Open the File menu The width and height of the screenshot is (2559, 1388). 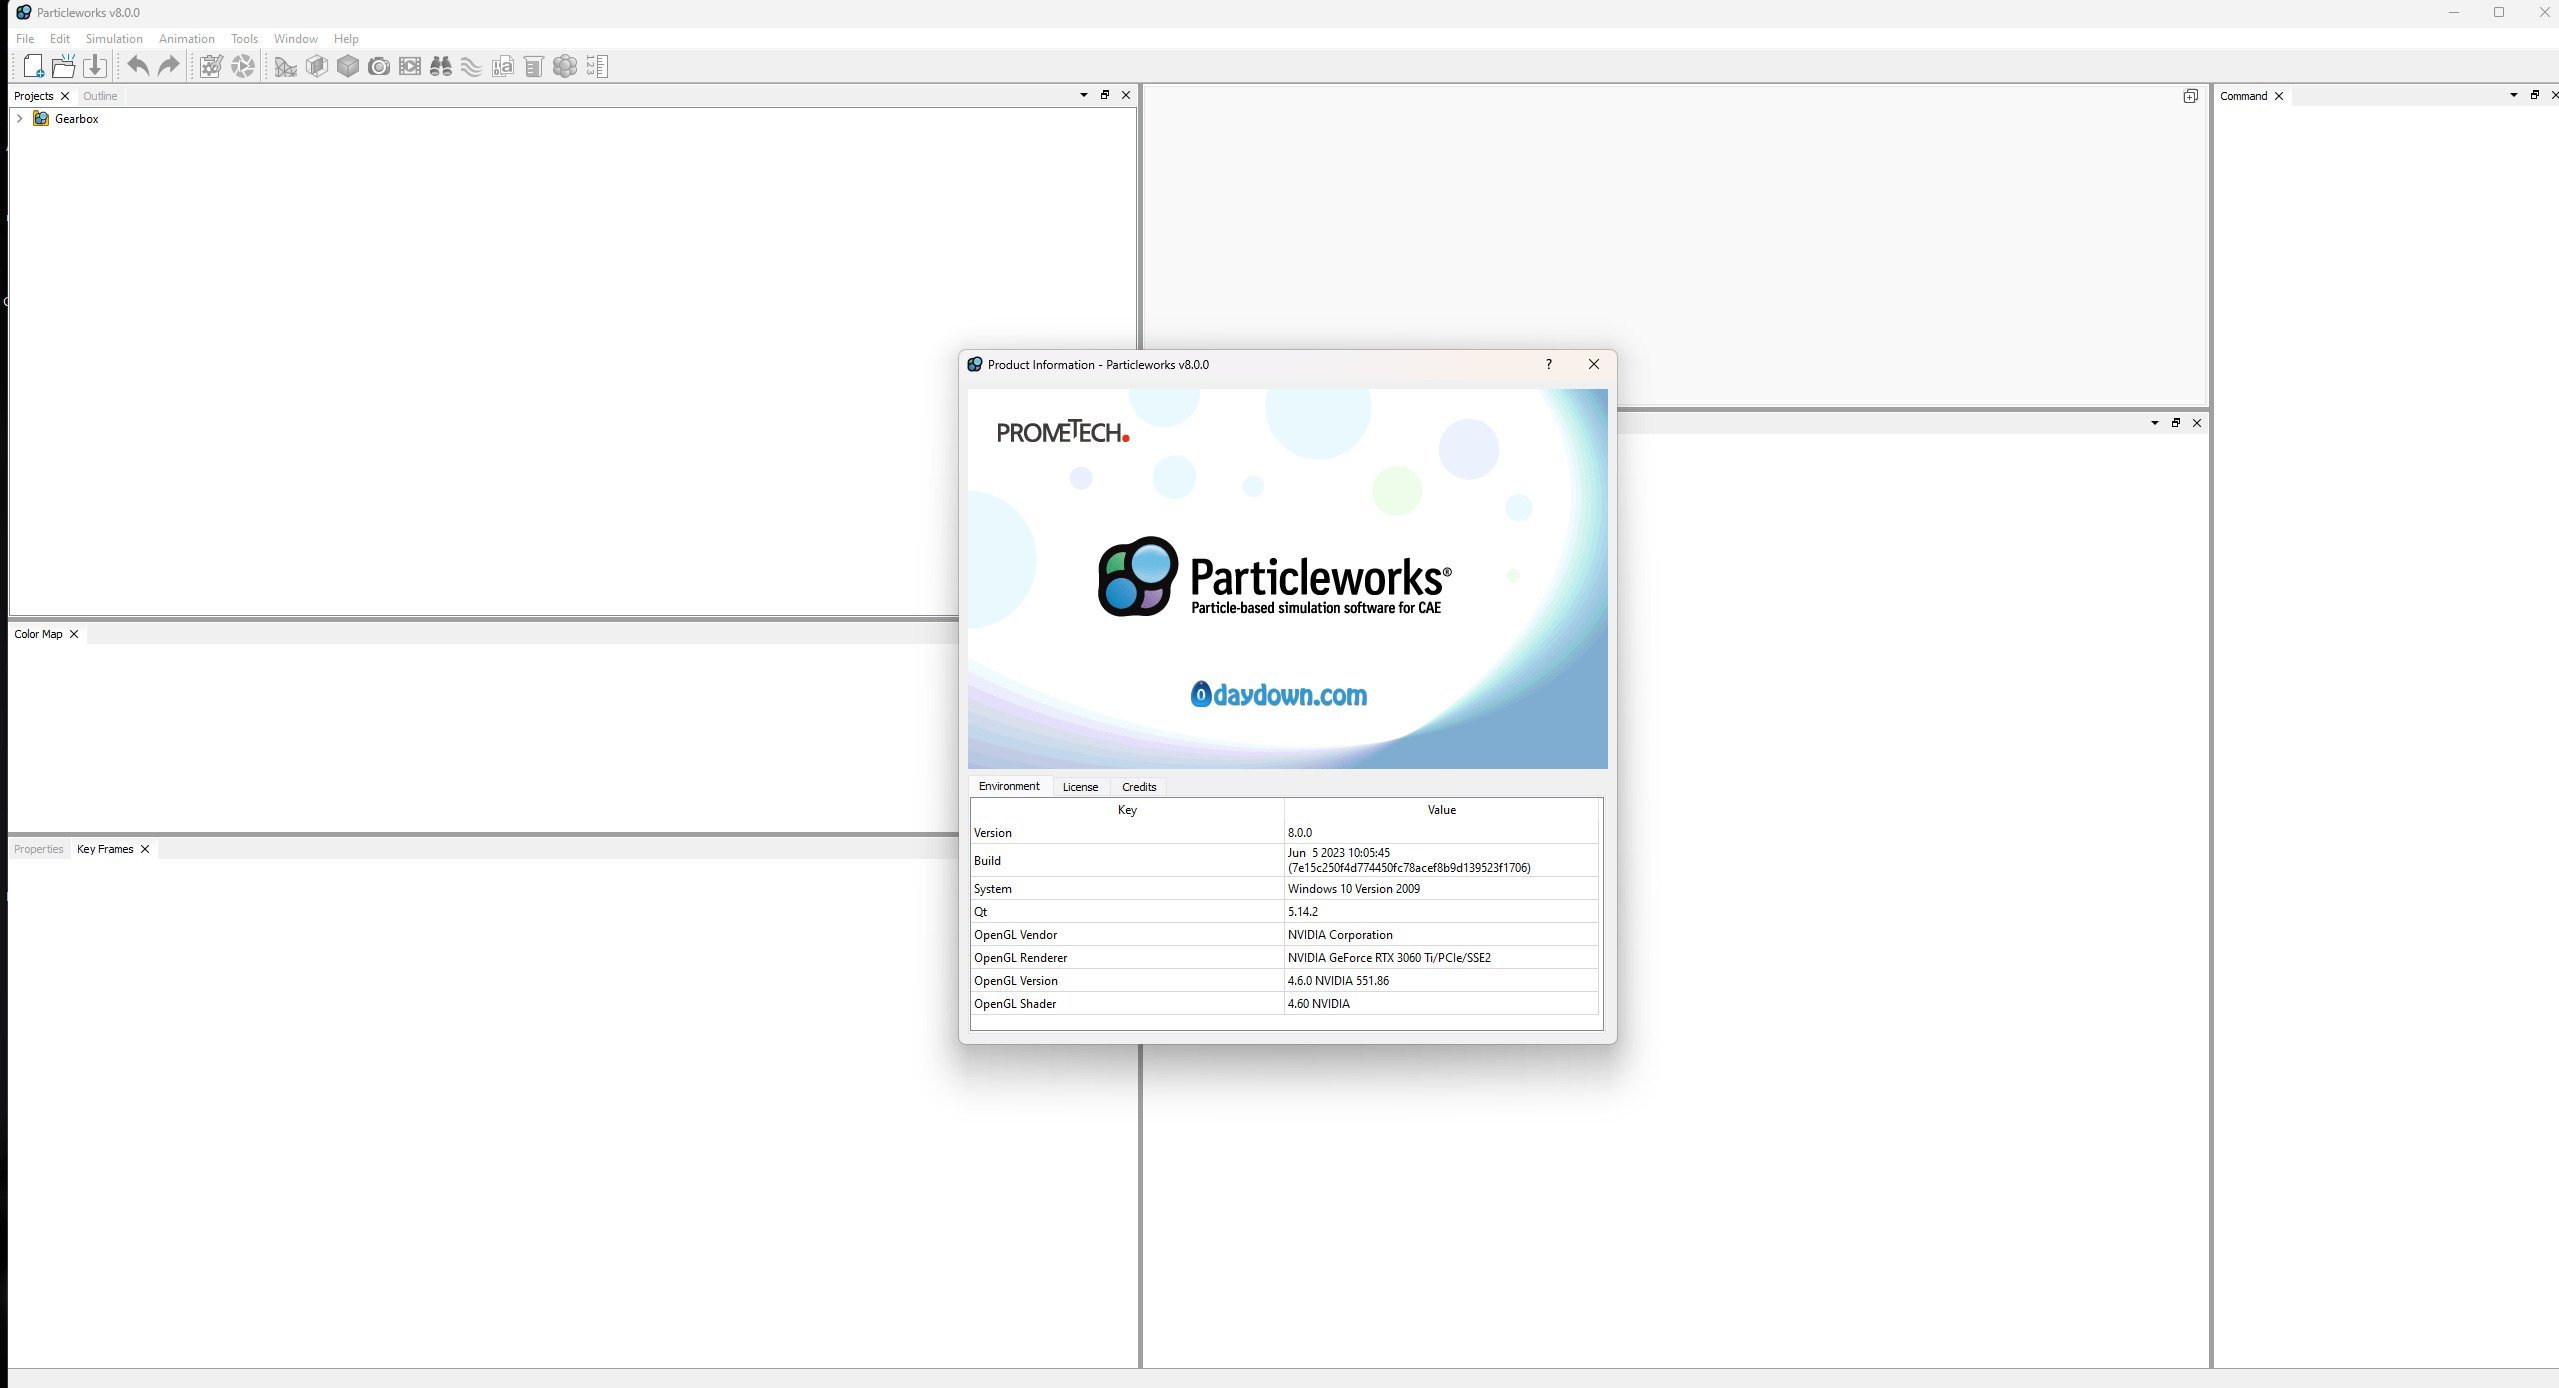pos(25,39)
